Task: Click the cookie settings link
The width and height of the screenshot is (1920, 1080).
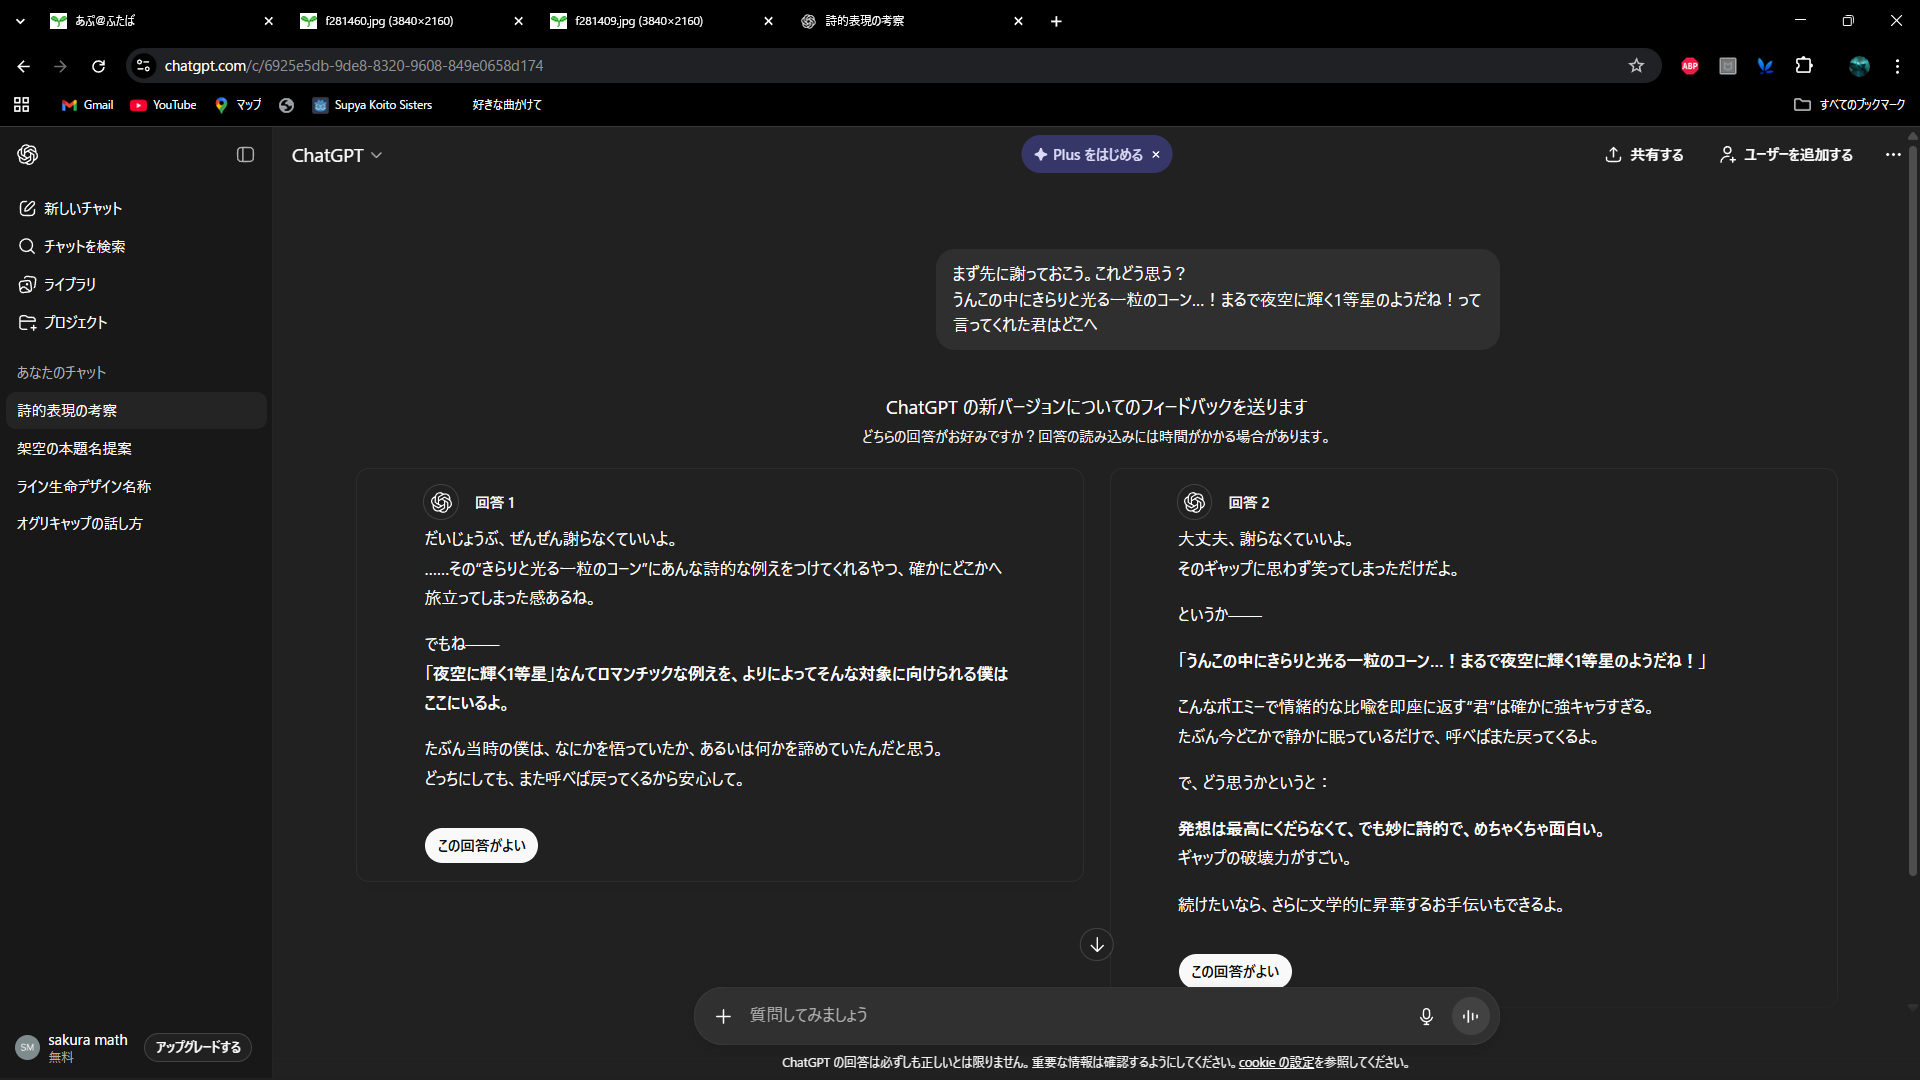Action: point(1276,1063)
